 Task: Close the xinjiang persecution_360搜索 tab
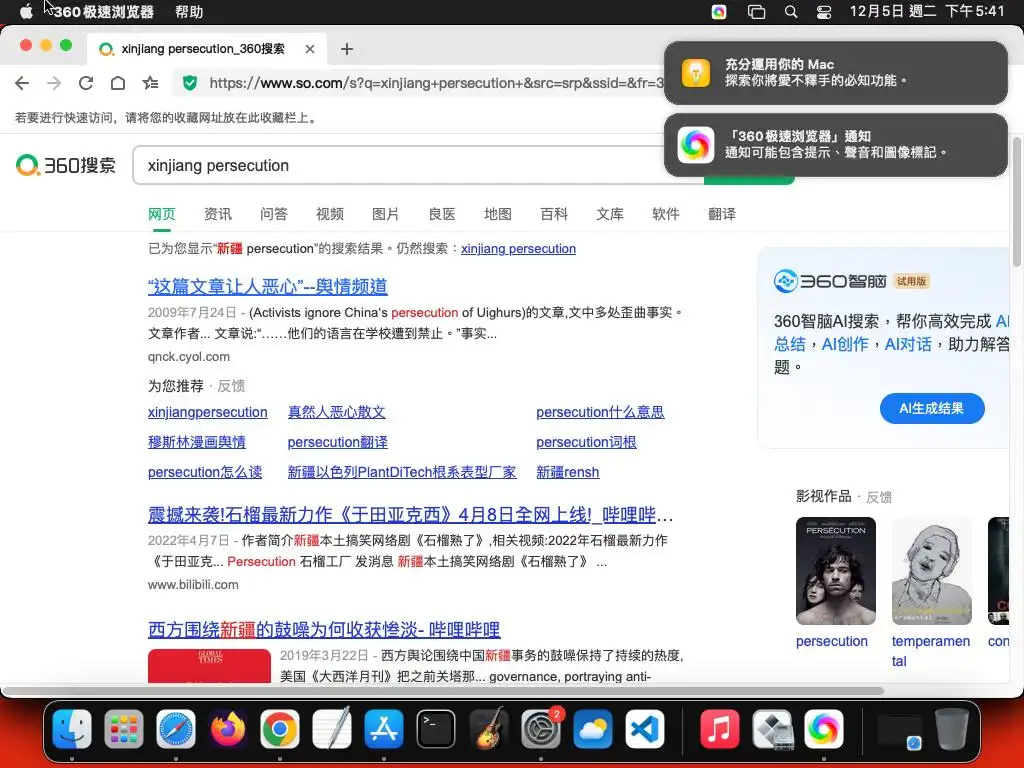(310, 49)
